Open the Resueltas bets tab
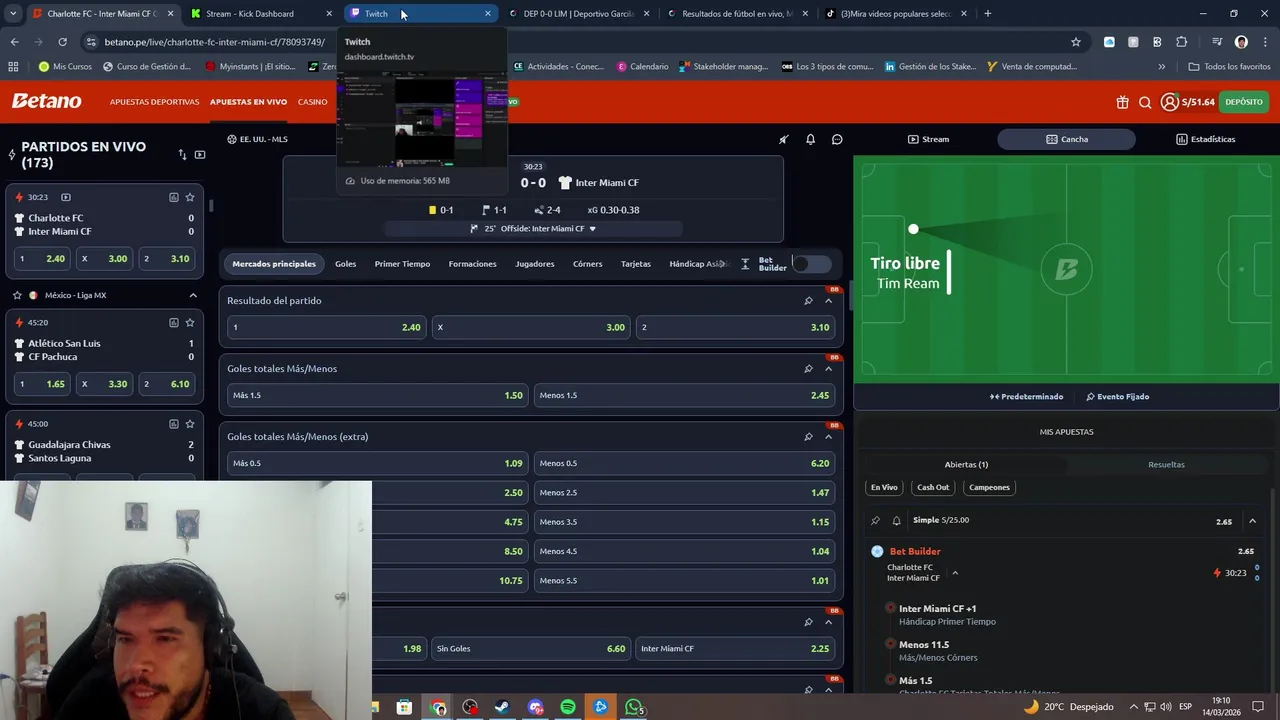 (1166, 464)
